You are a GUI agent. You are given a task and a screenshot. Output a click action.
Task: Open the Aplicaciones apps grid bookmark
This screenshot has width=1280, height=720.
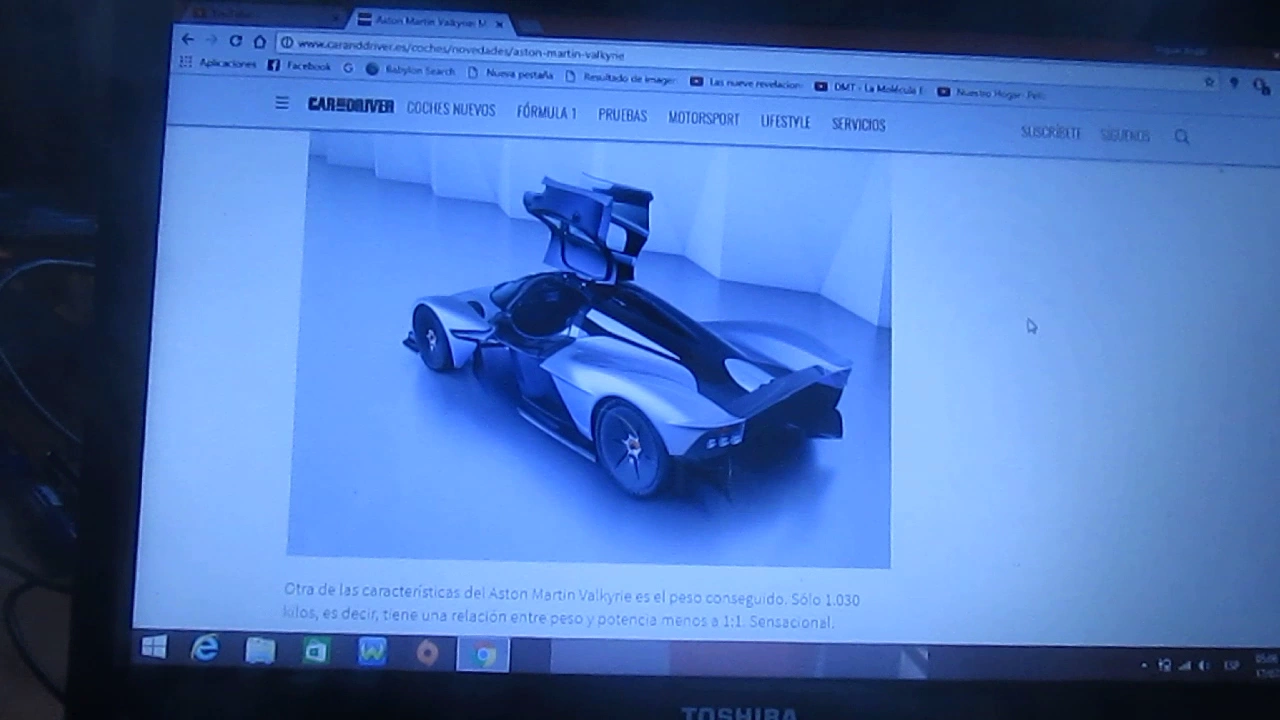pyautogui.click(x=218, y=63)
